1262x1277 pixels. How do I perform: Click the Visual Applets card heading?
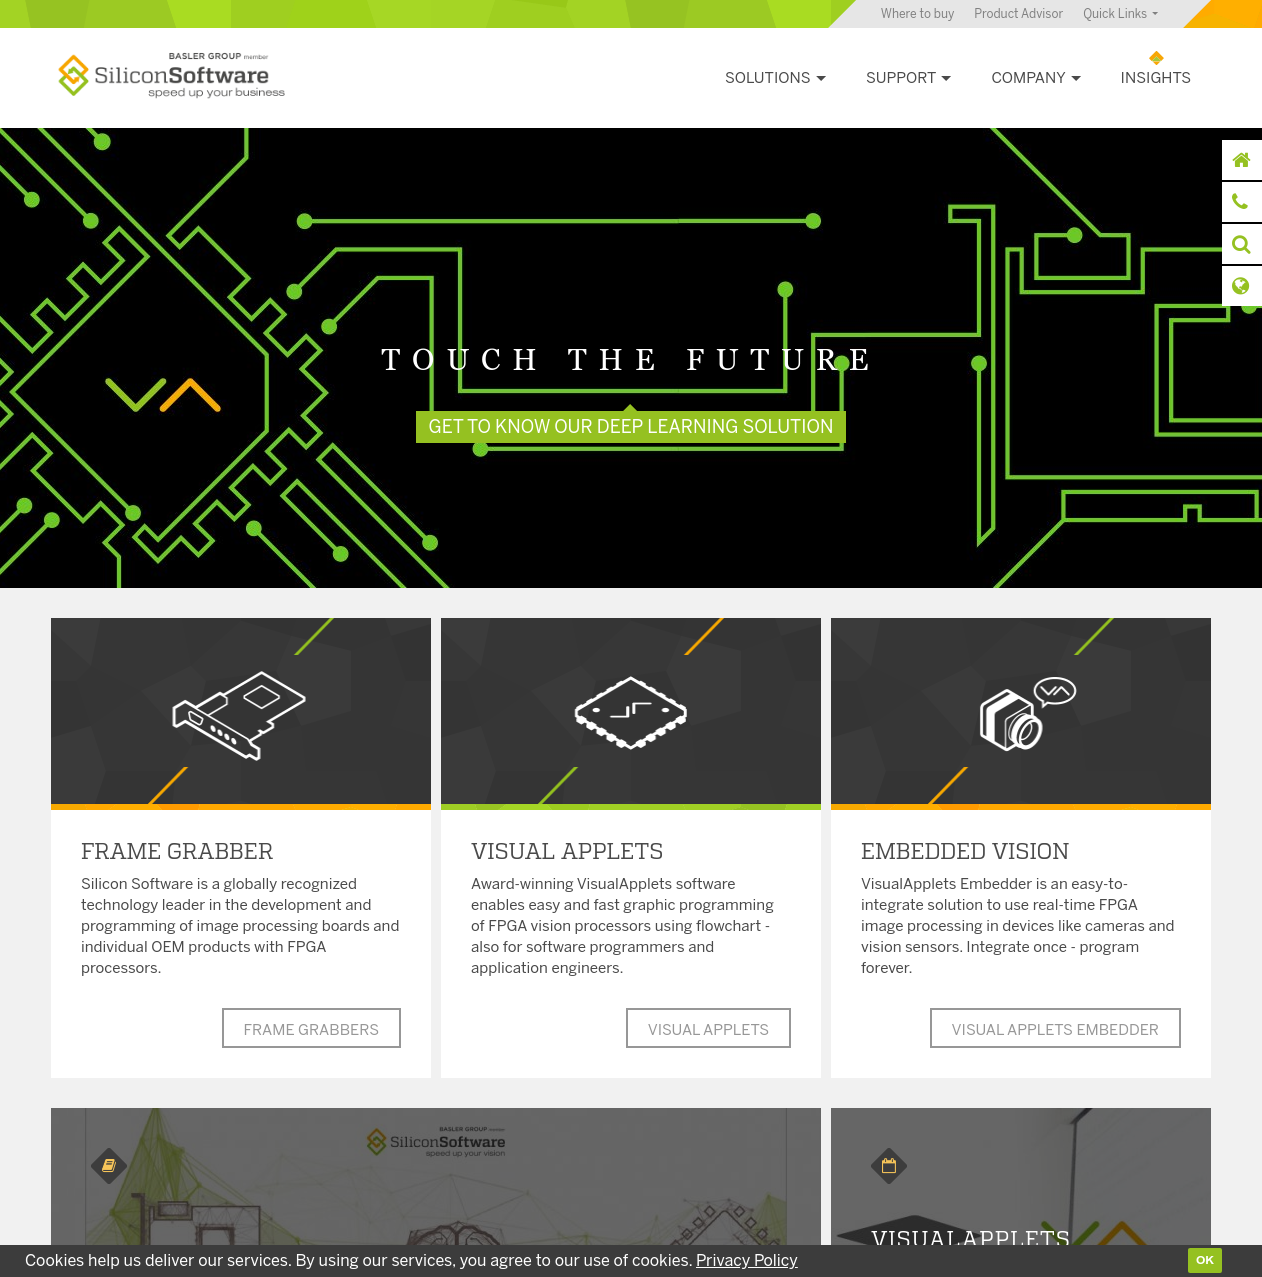tap(567, 852)
